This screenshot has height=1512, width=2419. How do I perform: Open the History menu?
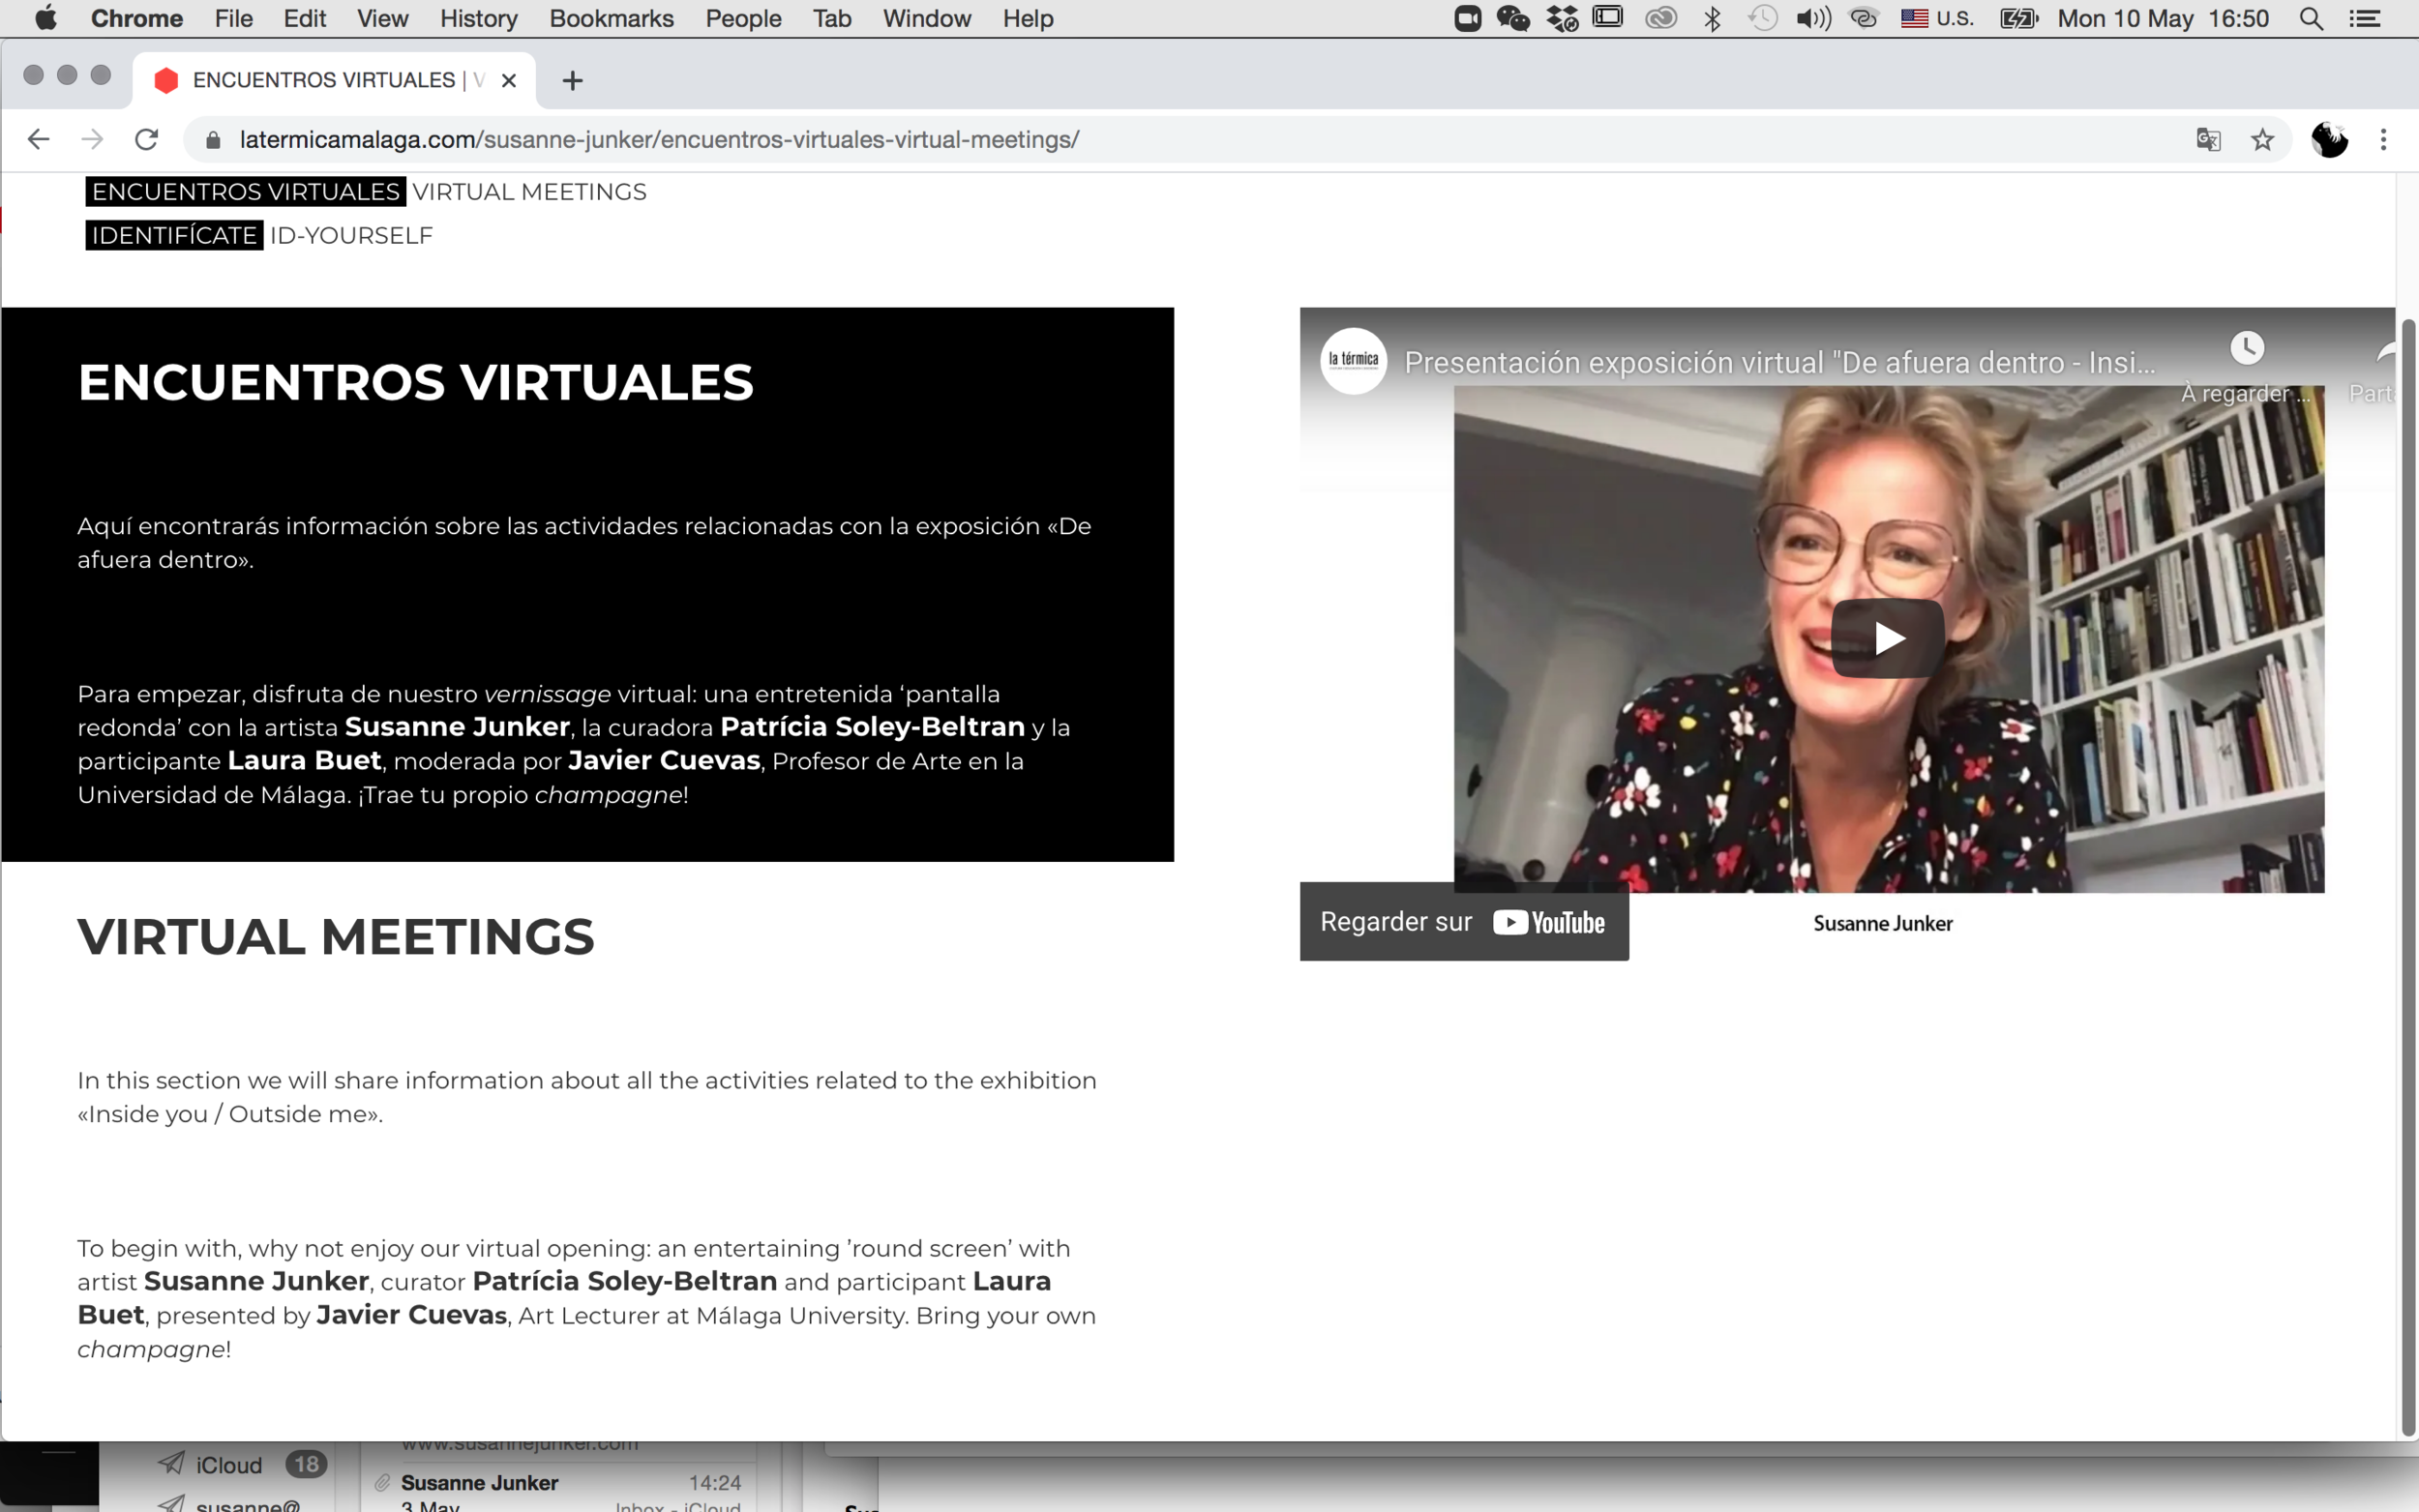(x=478, y=19)
